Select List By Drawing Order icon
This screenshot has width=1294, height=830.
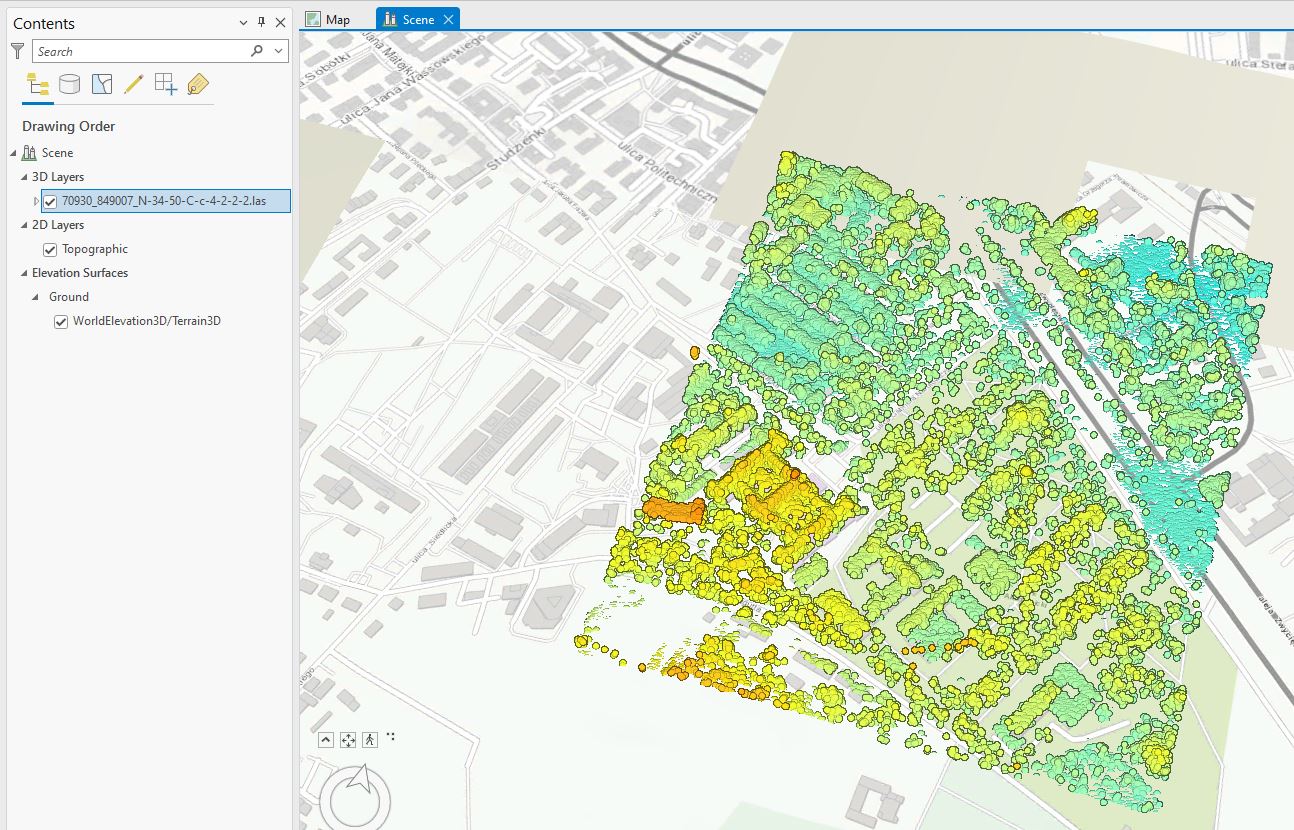point(38,85)
